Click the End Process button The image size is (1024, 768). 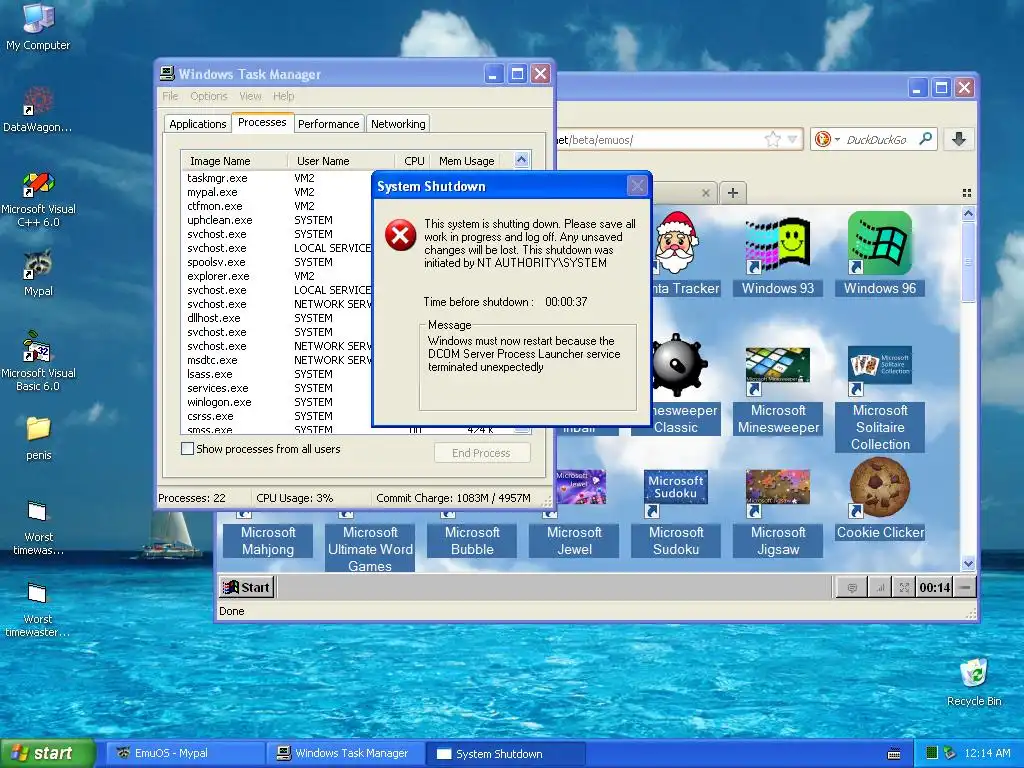(481, 453)
